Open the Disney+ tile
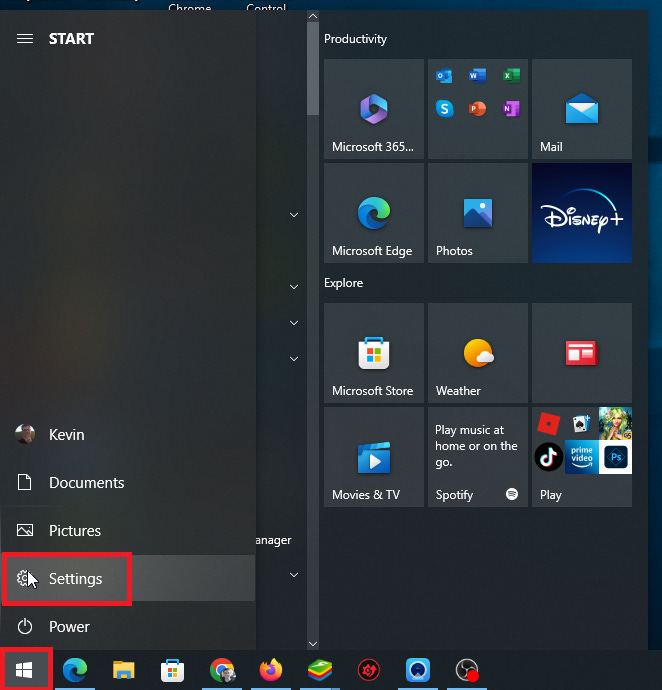The height and width of the screenshot is (690, 662). click(x=582, y=213)
